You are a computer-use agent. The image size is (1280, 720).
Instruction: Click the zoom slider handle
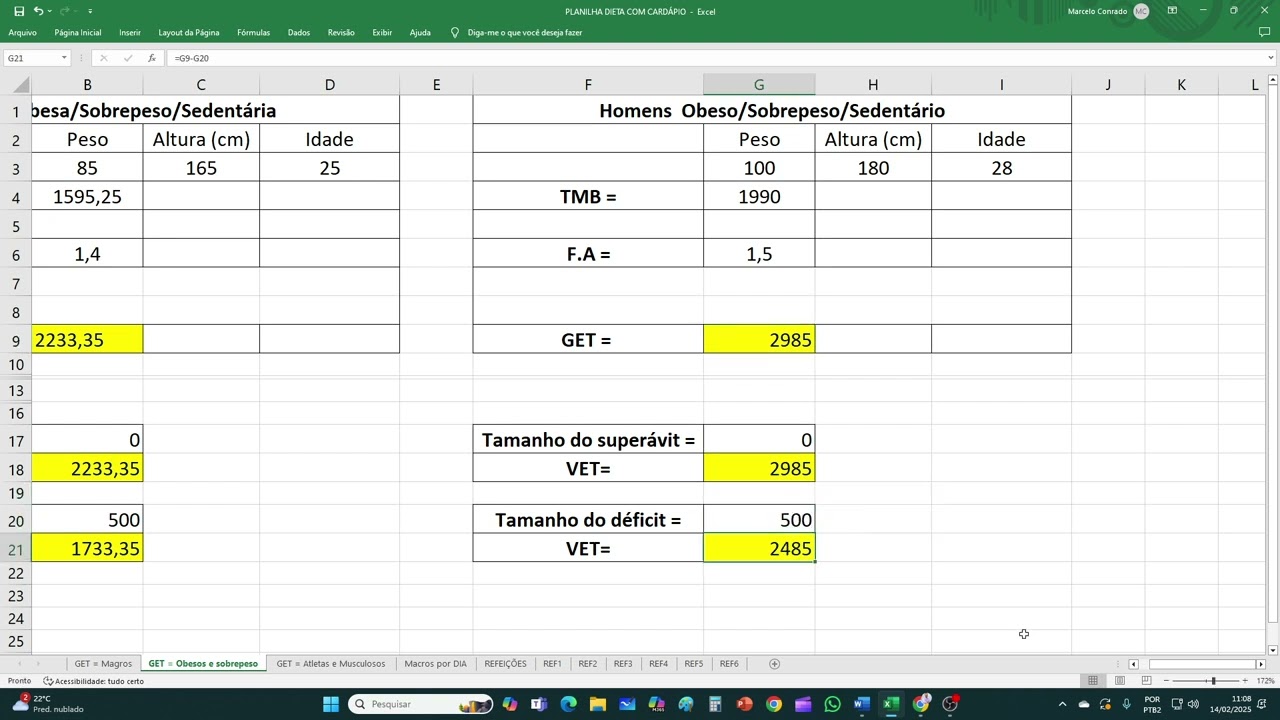click(1213, 681)
